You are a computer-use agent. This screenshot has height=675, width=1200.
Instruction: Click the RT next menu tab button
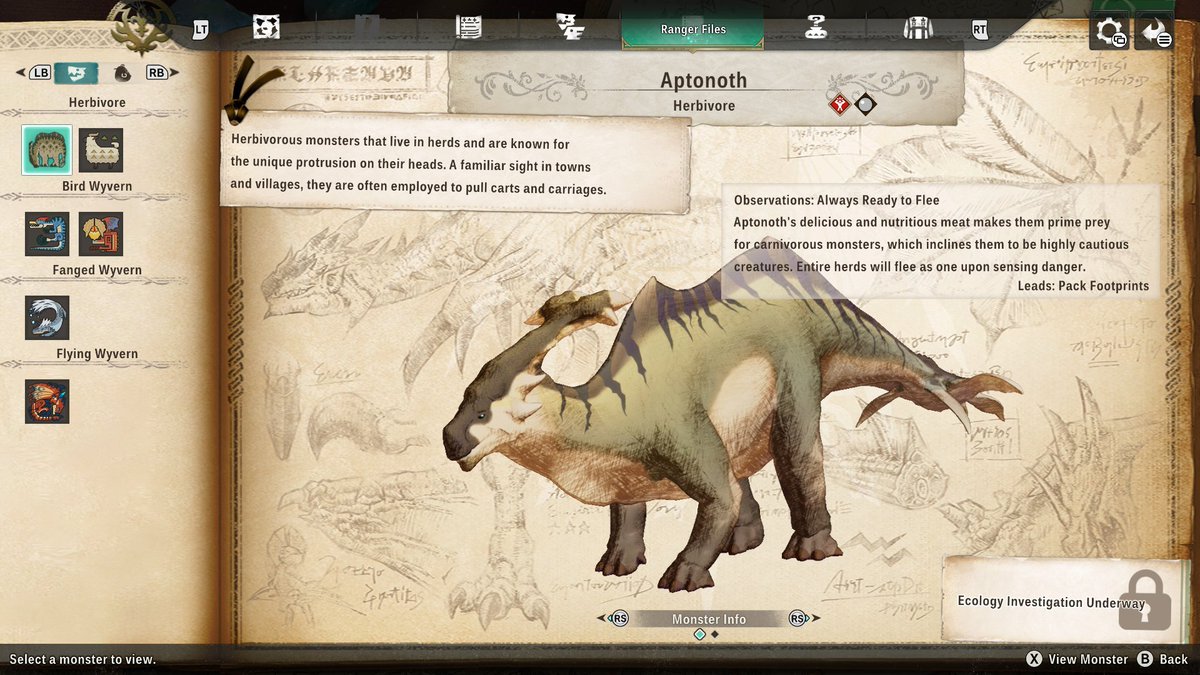979,29
